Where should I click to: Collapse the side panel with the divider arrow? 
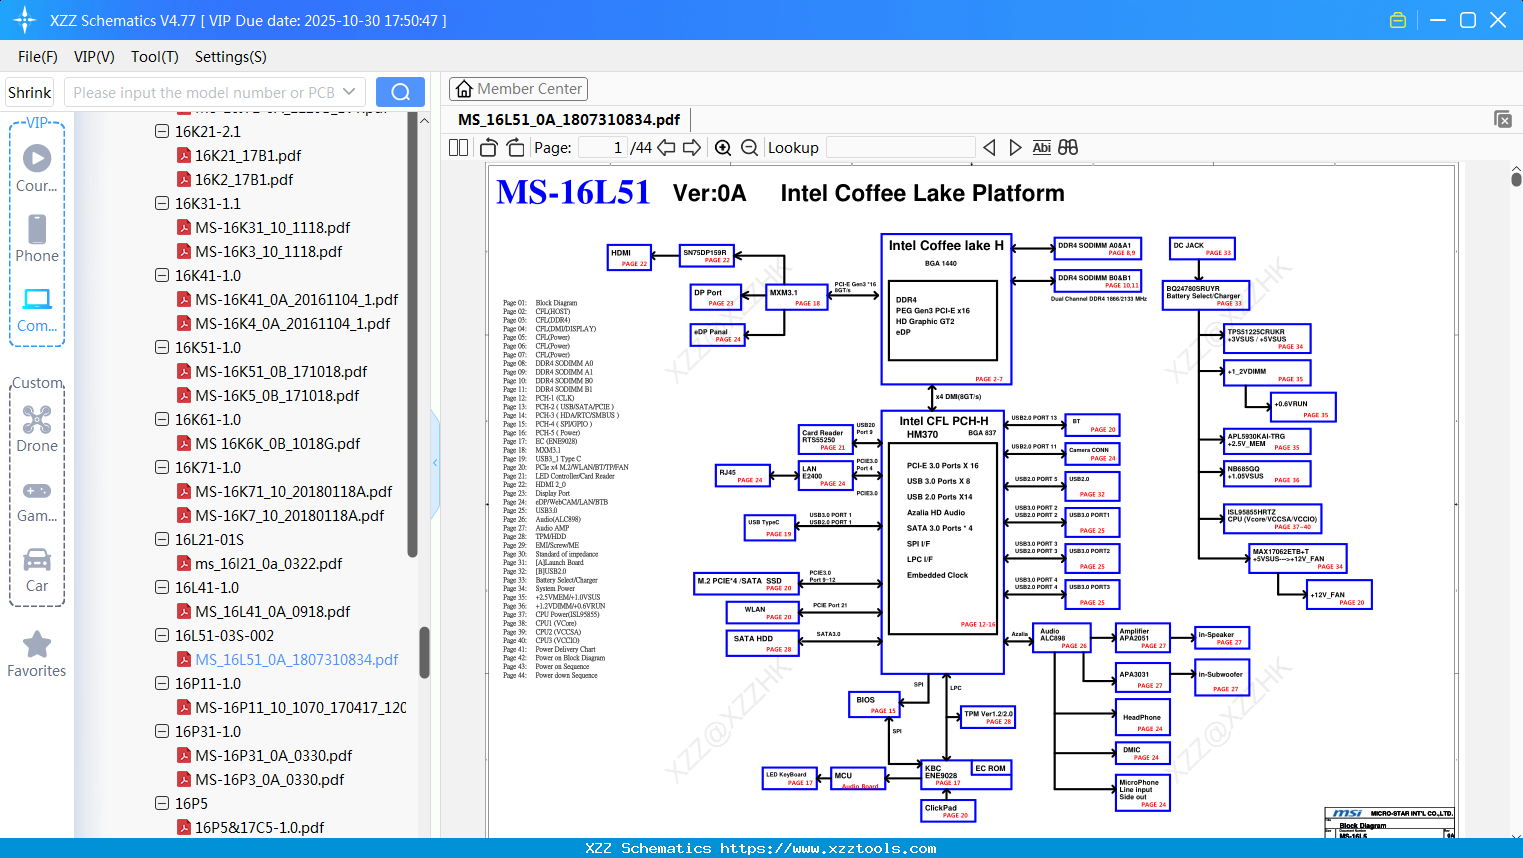(435, 462)
